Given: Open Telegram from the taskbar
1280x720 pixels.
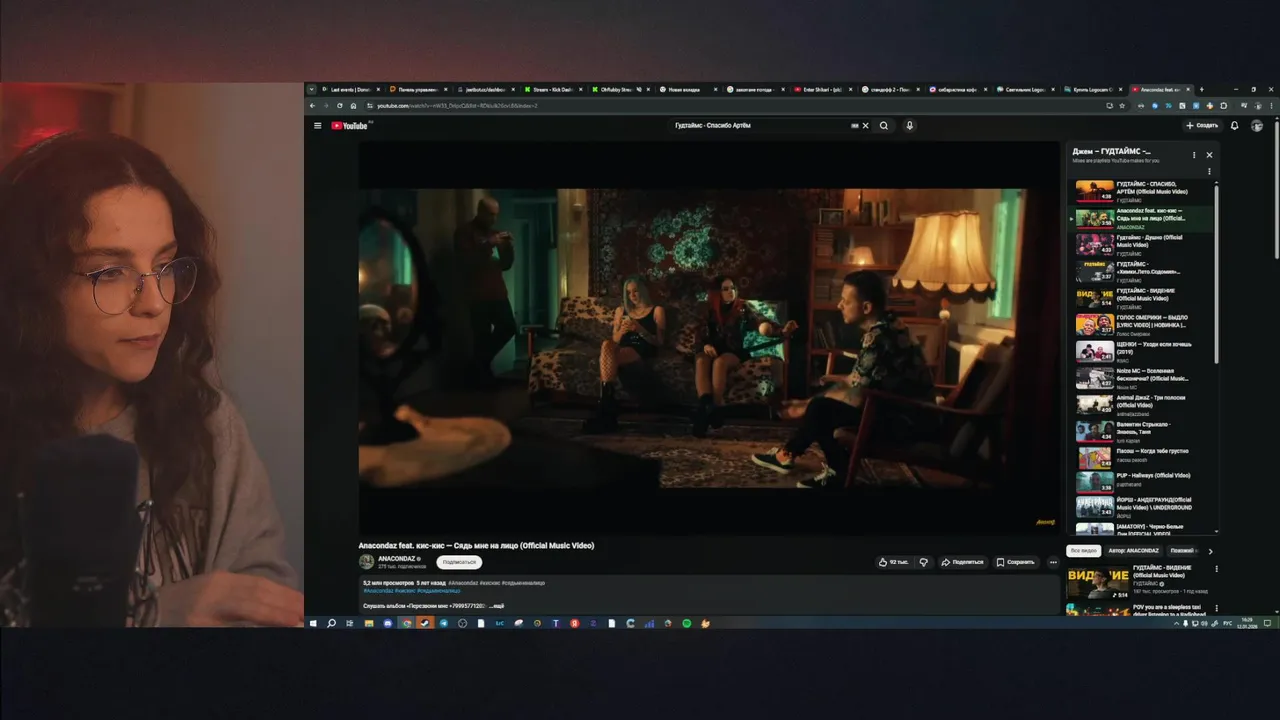Looking at the screenshot, I should point(443,623).
